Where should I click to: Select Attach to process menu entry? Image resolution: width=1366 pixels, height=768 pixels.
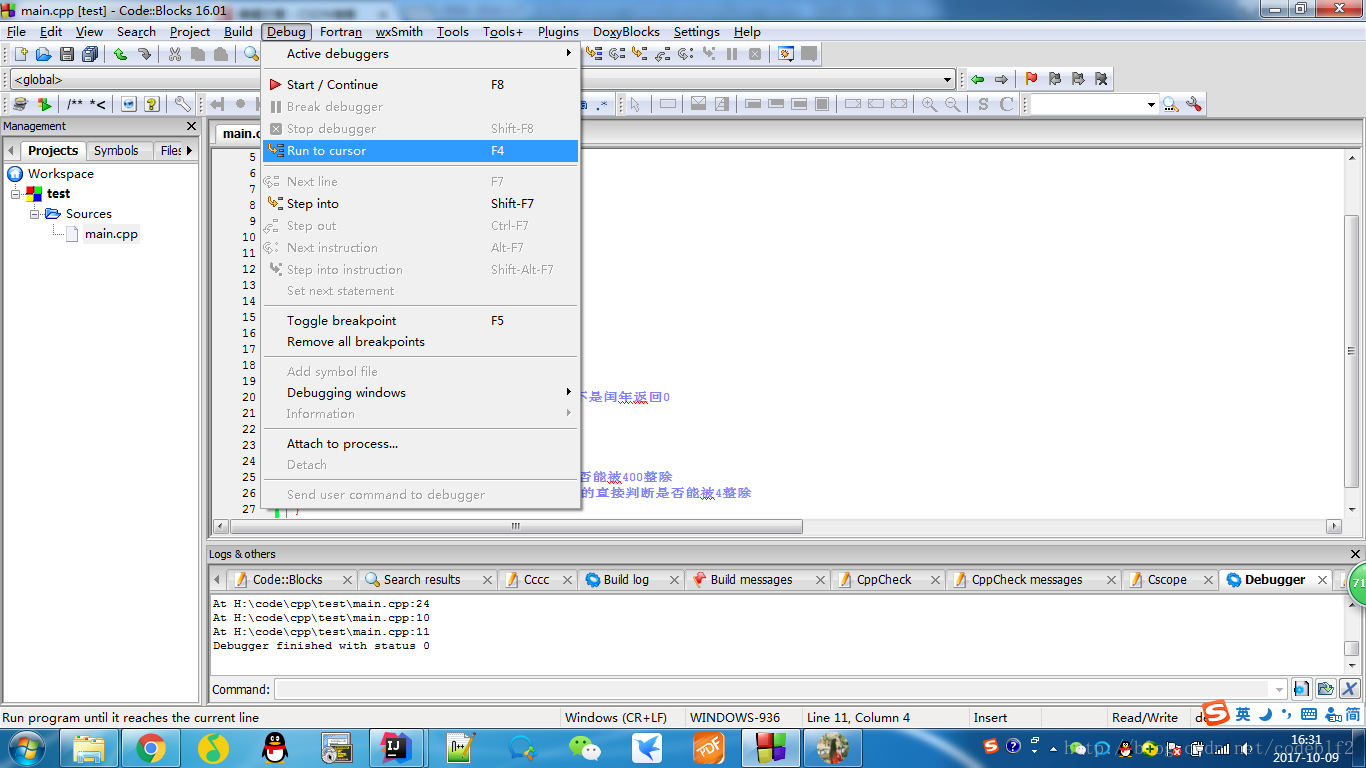click(420, 444)
